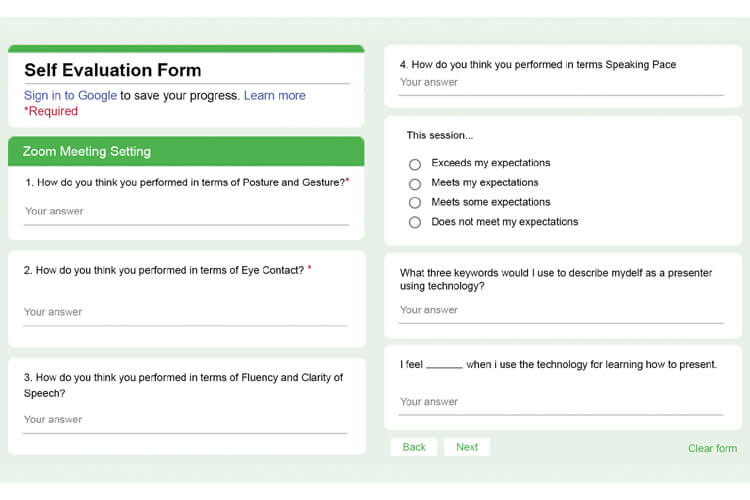
Task: Click the "This session..." question label
Action: click(x=440, y=135)
